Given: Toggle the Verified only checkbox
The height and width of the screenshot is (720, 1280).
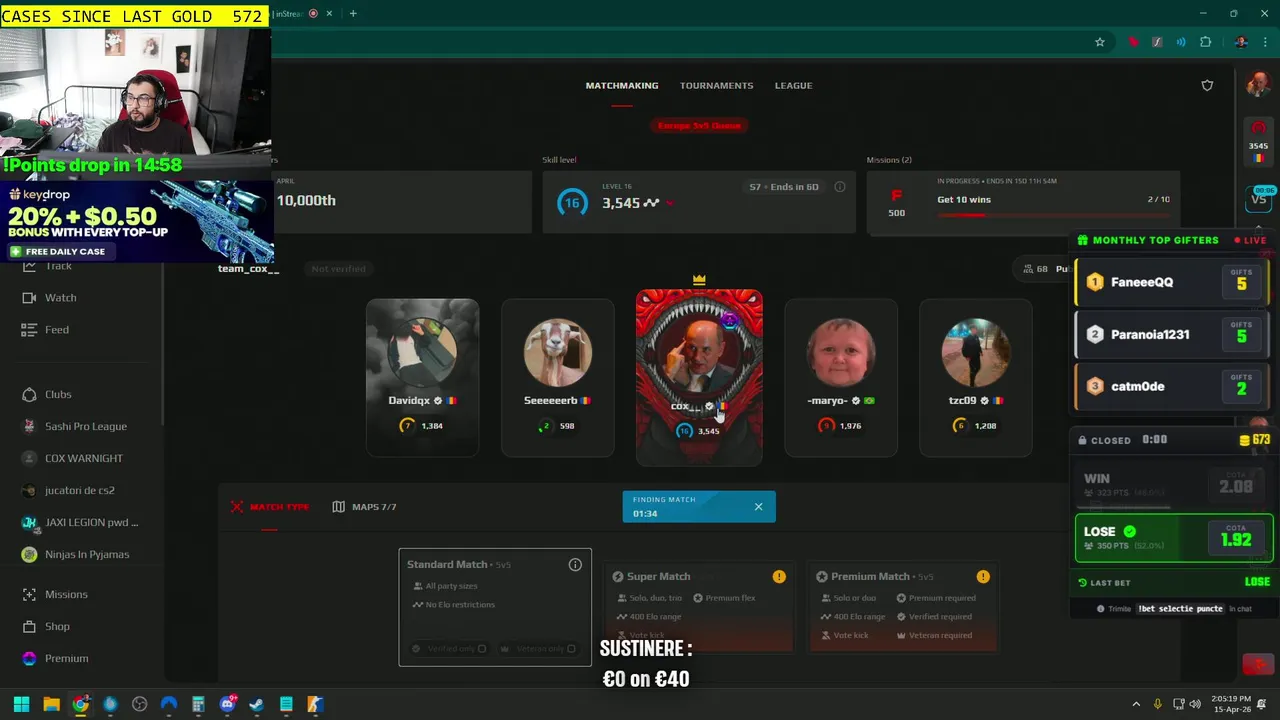Looking at the screenshot, I should pyautogui.click(x=482, y=648).
